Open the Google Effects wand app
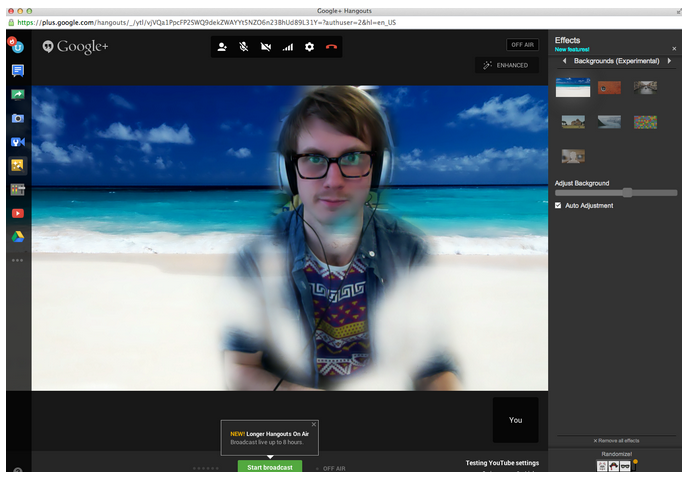This screenshot has height=484, width=689. click(x=18, y=165)
